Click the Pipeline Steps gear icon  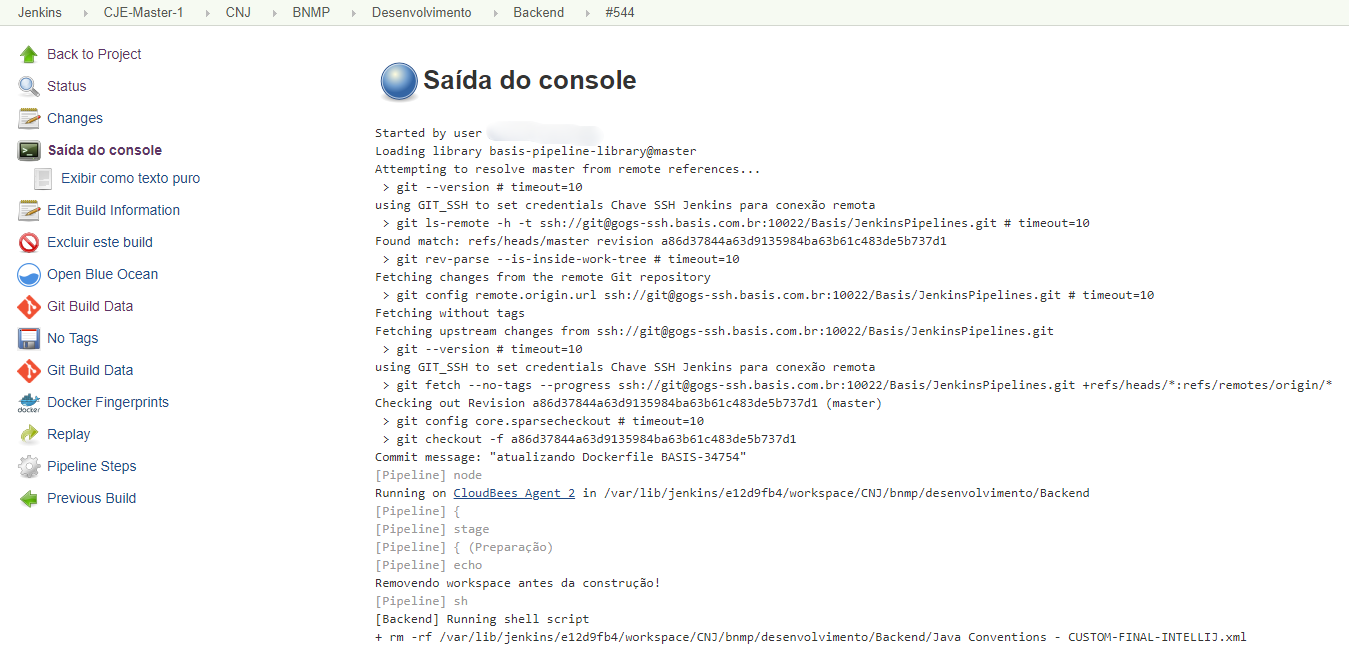29,466
